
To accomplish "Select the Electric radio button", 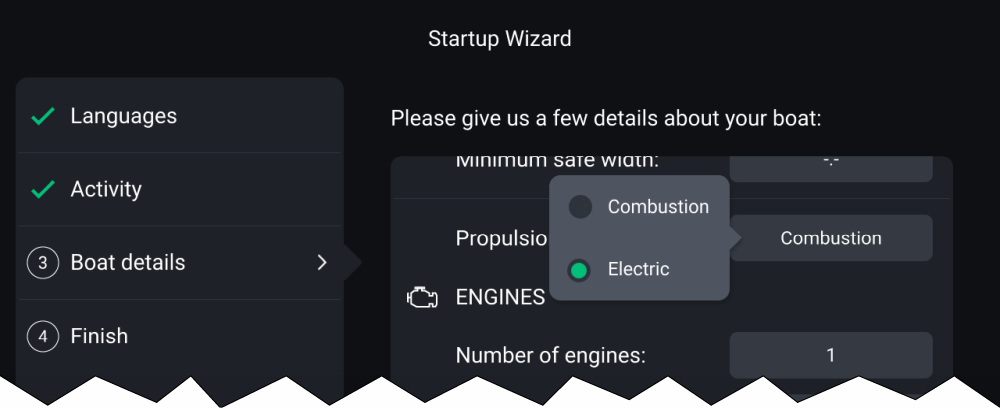I will pos(579,270).
